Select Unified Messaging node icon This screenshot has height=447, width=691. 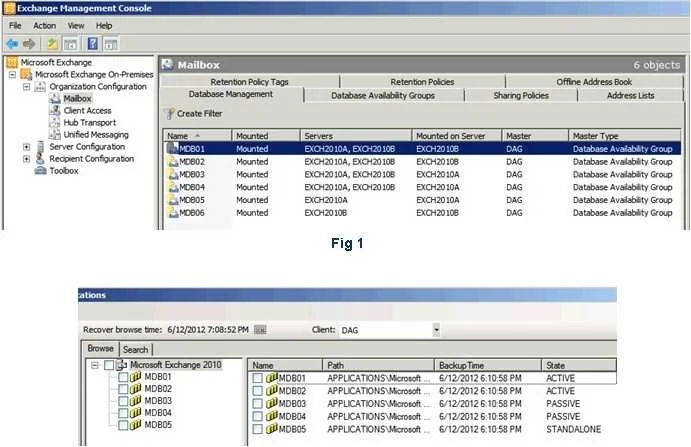point(55,134)
